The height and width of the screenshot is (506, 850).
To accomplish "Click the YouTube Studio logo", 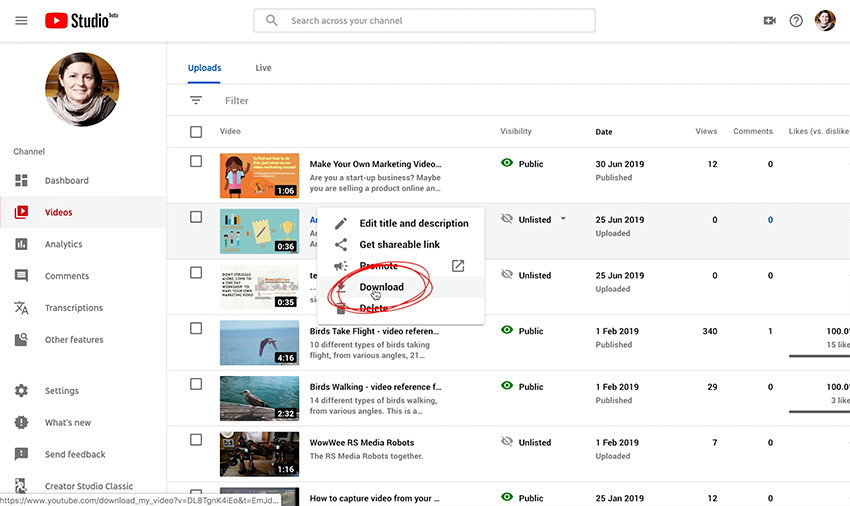I will (81, 21).
